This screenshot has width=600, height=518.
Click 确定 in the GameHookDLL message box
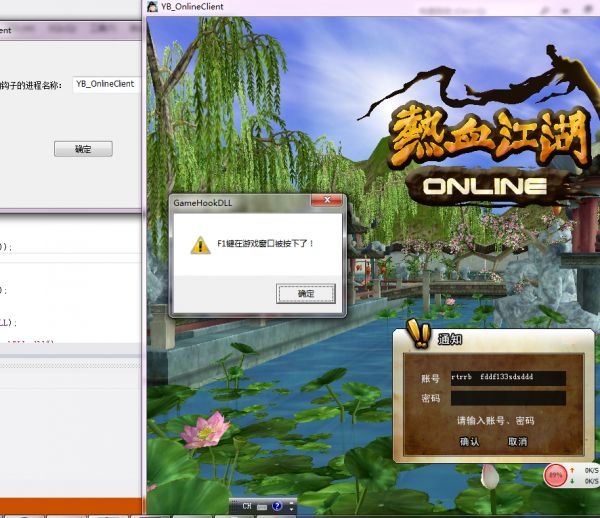[305, 293]
